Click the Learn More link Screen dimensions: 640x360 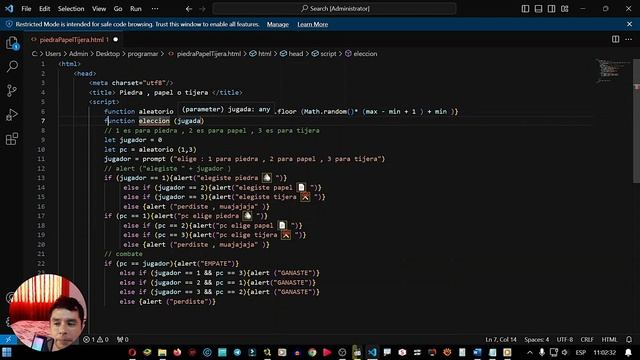[x=313, y=24]
